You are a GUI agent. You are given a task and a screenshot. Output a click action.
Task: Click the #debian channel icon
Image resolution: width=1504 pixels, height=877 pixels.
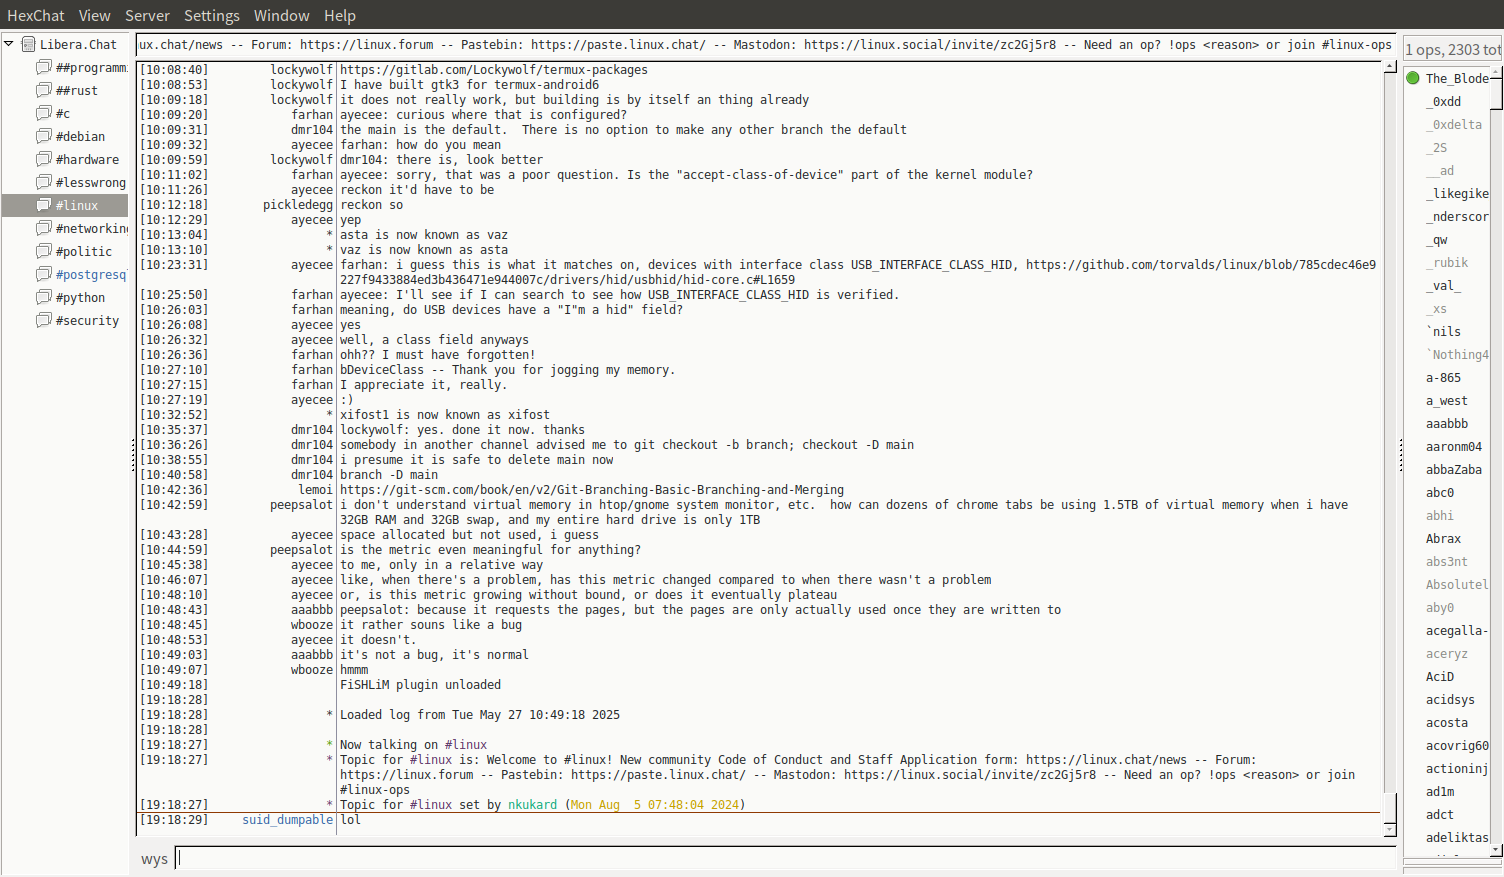click(44, 136)
